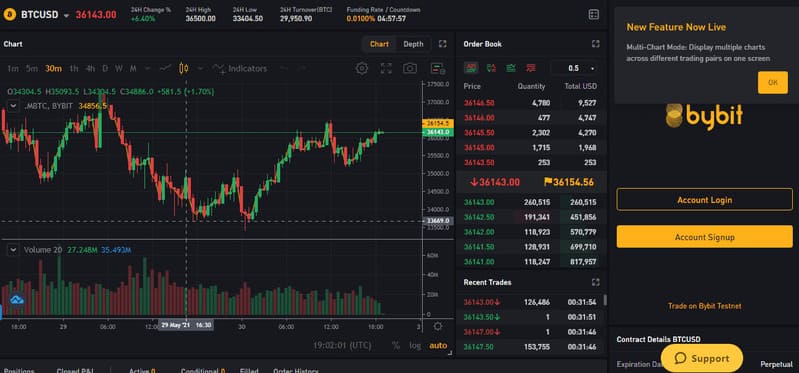799x373 pixels.
Task: Show asks-only order book view
Action: (531, 68)
